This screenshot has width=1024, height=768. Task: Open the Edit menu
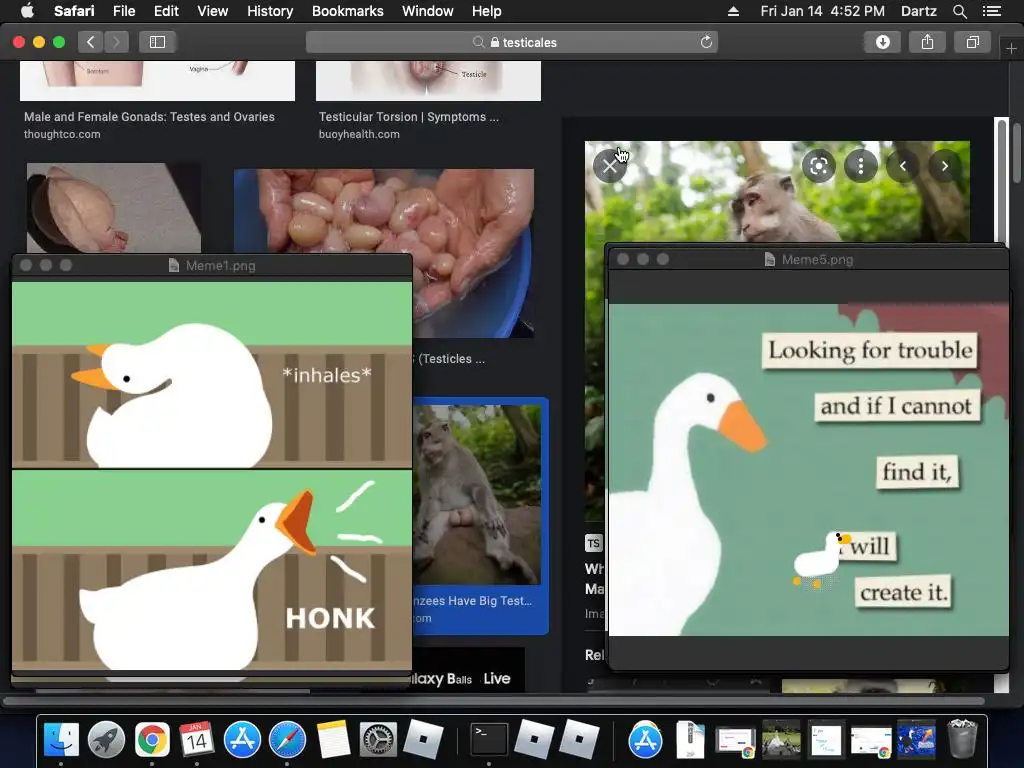[x=166, y=11]
